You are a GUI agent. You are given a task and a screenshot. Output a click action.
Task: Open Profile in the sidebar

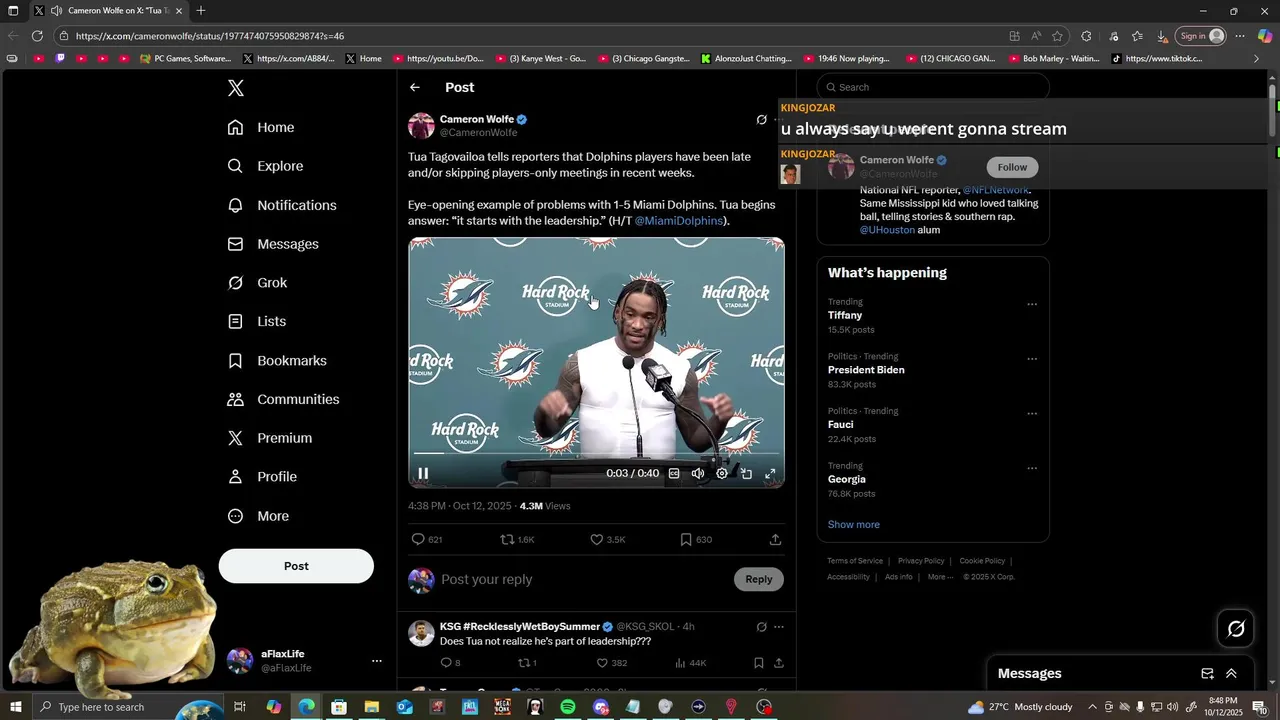pyautogui.click(x=262, y=477)
